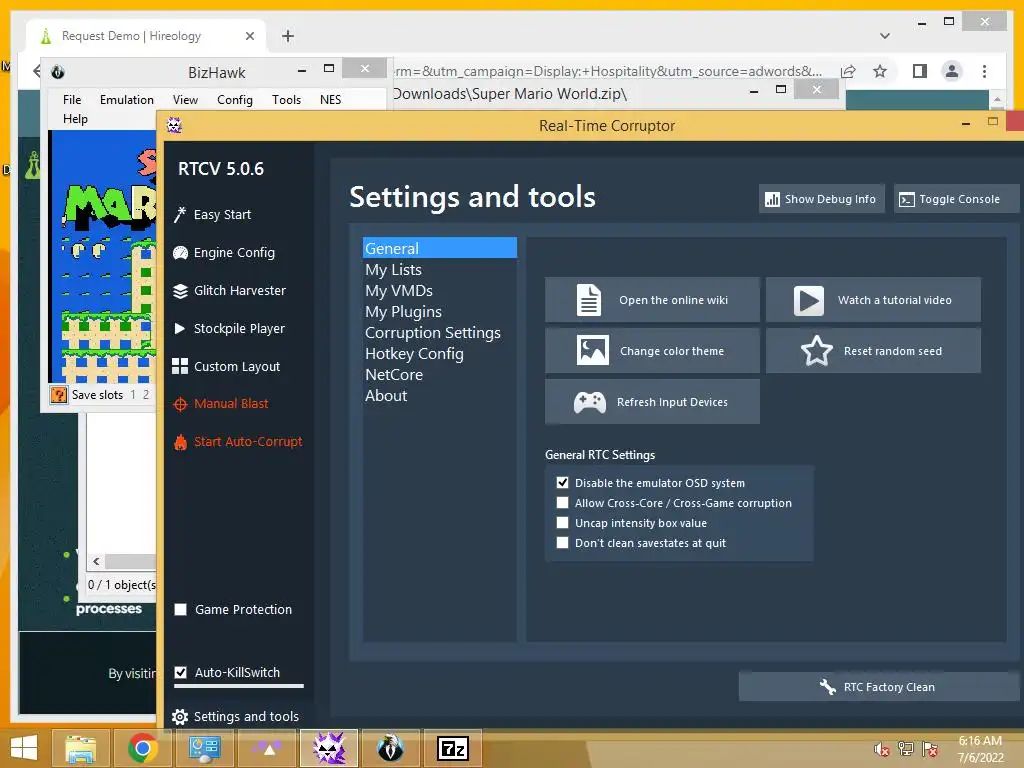Click the taskbar clock 6:16 AM
The width and height of the screenshot is (1024, 768).
[x=980, y=741]
